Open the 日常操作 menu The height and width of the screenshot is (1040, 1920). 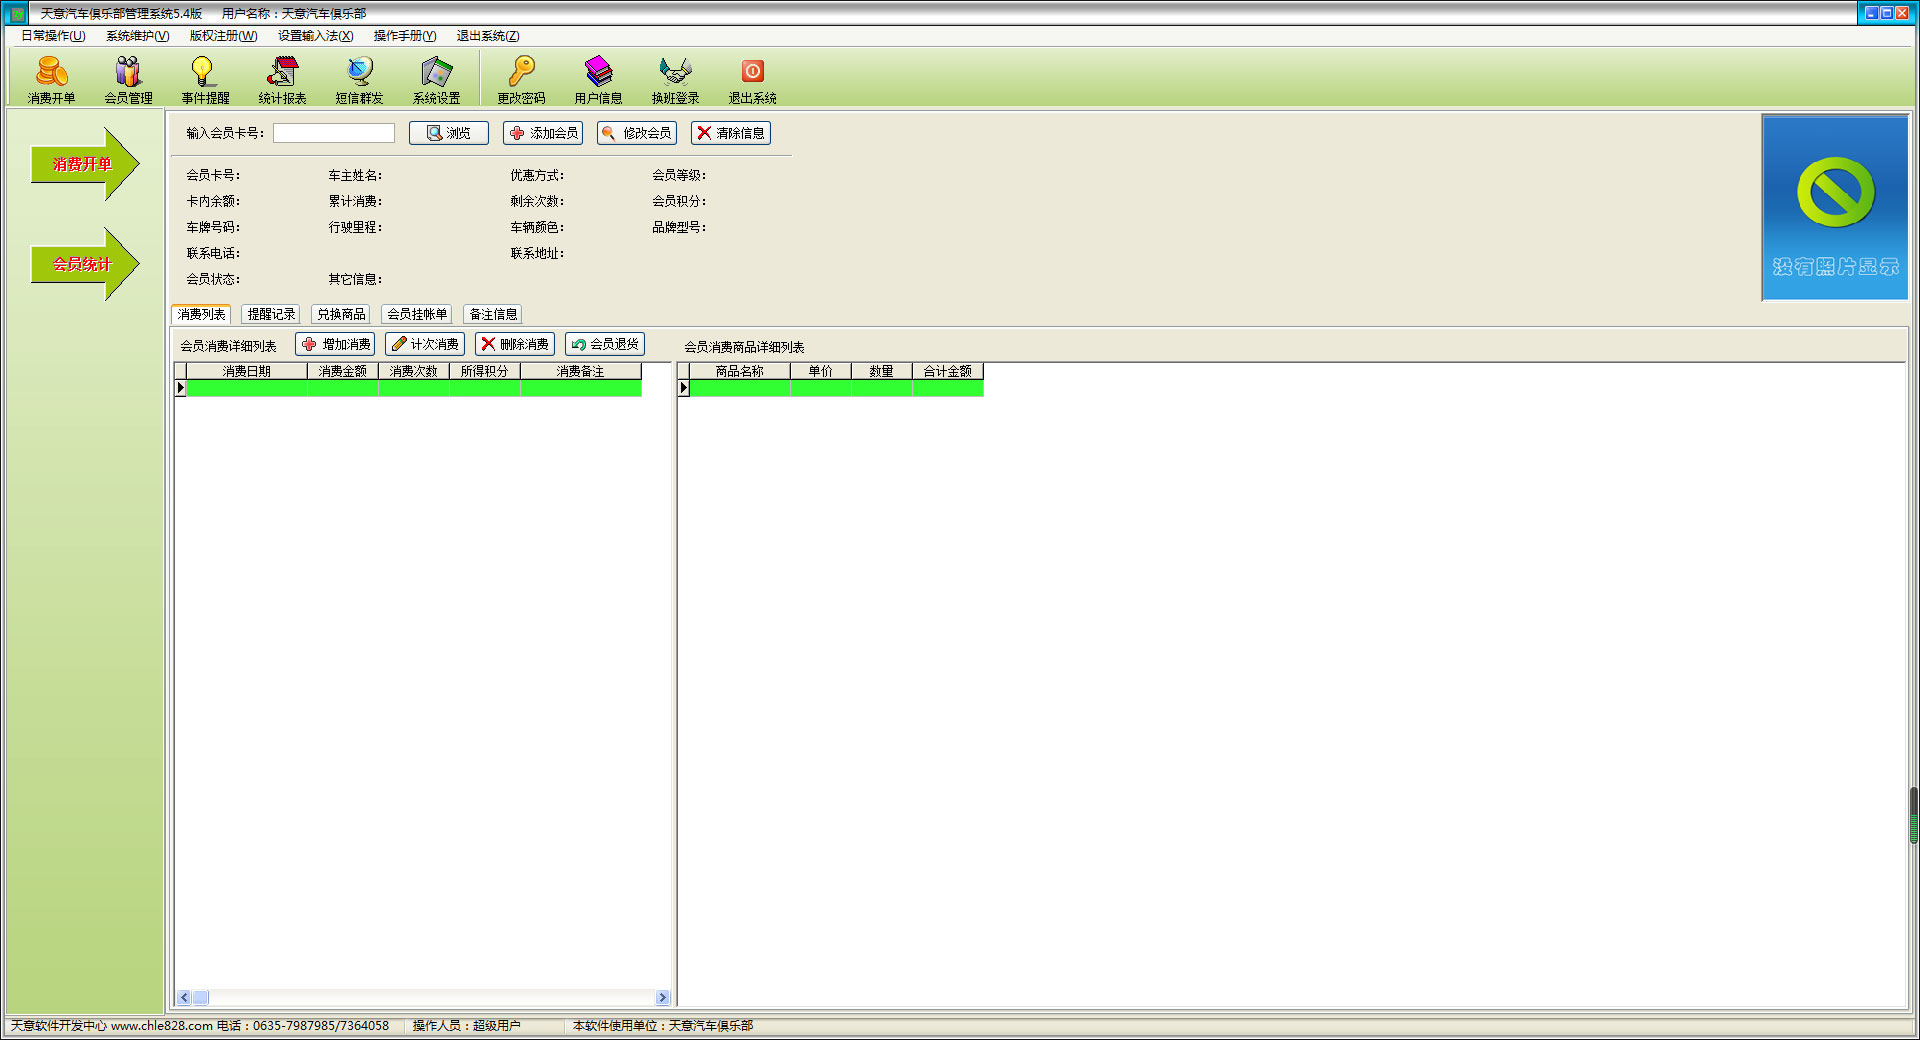coord(53,36)
